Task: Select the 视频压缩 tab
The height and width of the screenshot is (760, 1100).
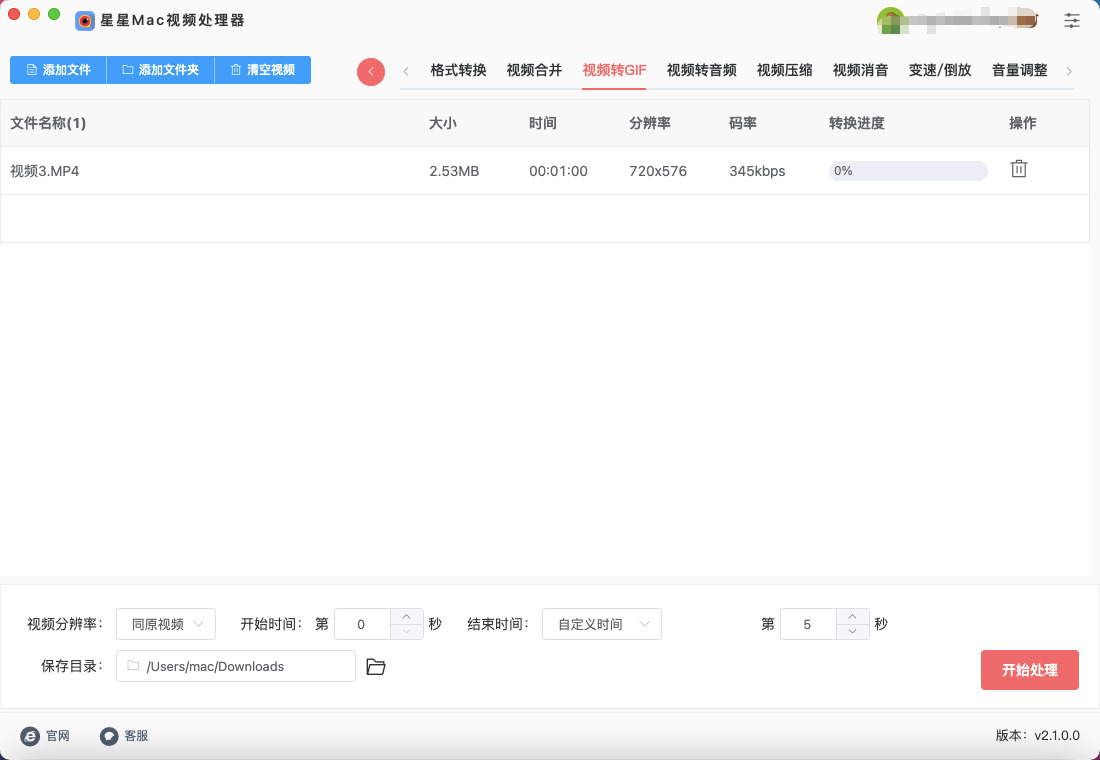Action: 784,70
